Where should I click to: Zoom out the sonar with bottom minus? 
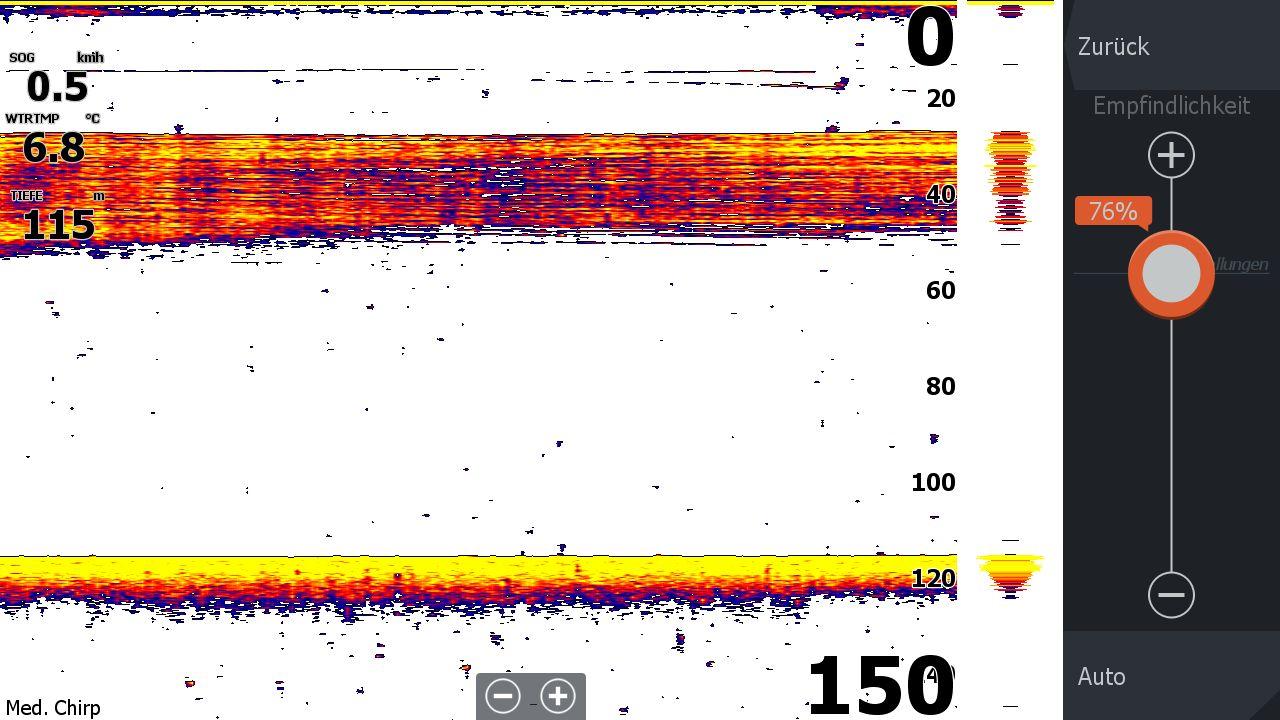(503, 696)
